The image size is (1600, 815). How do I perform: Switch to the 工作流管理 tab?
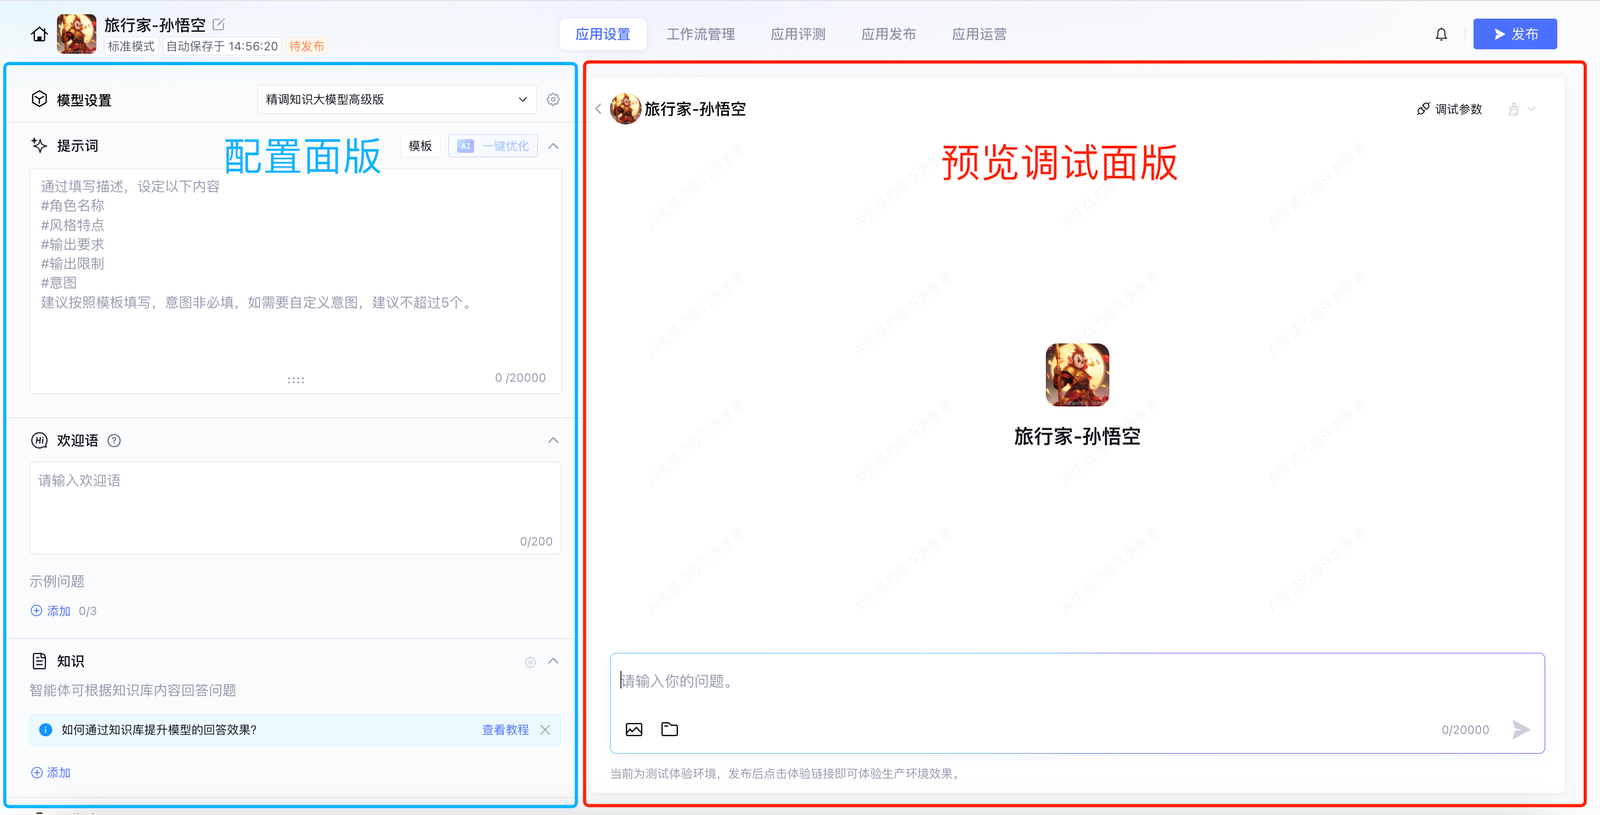tap(700, 34)
